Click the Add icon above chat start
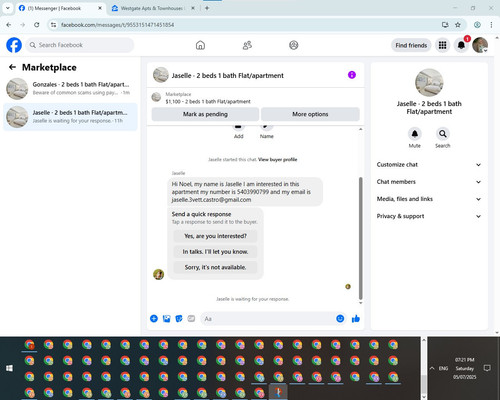The height and width of the screenshot is (400, 500). point(238,127)
